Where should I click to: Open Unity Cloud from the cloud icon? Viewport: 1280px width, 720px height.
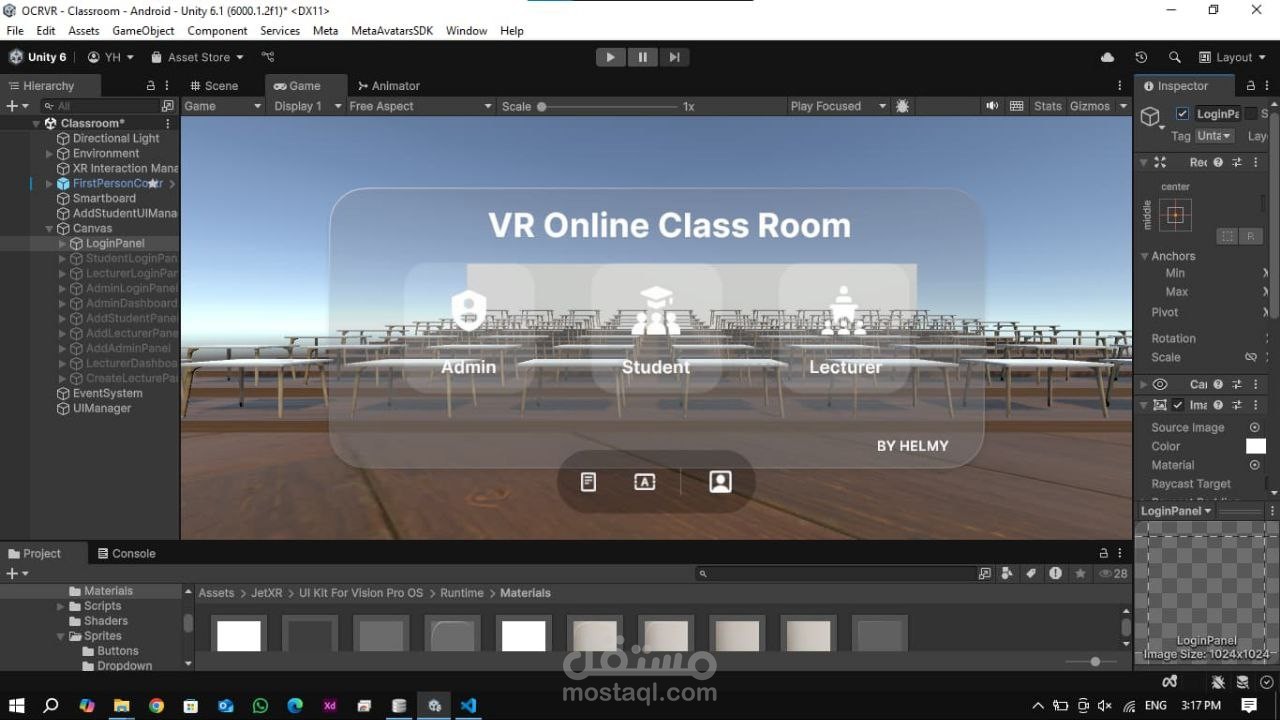1107,57
